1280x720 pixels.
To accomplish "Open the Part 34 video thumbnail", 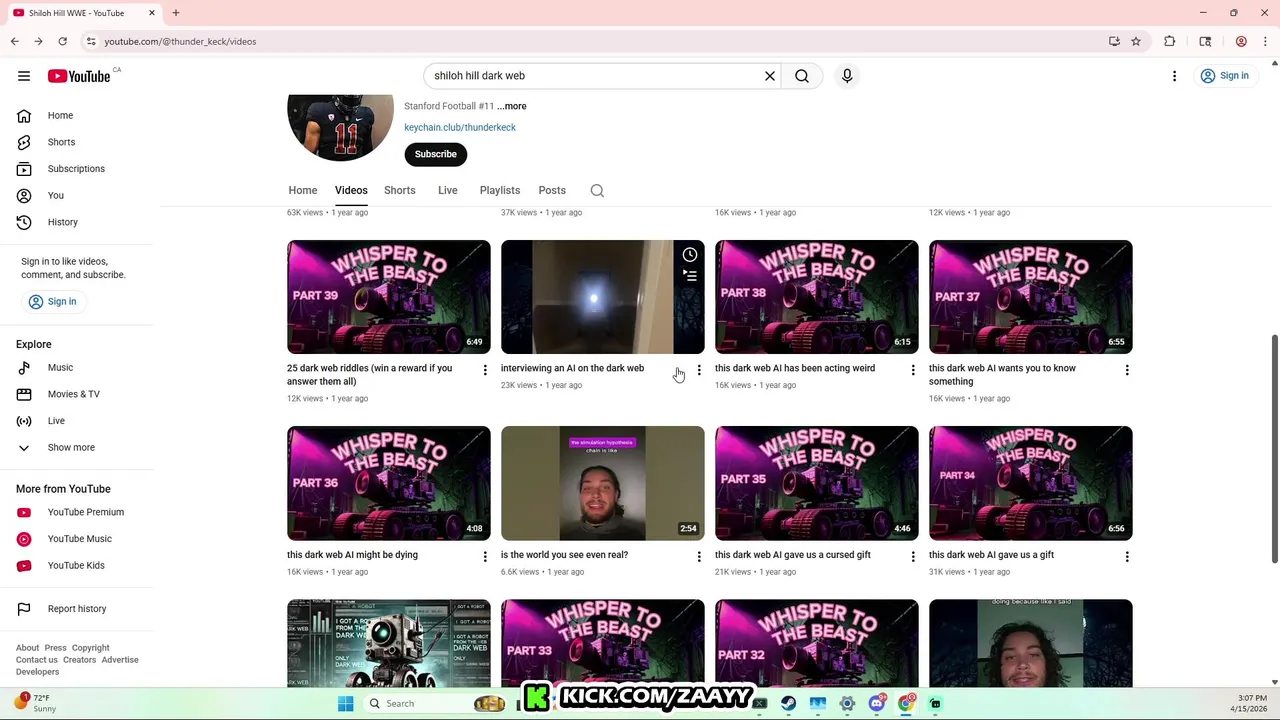I will (1031, 484).
